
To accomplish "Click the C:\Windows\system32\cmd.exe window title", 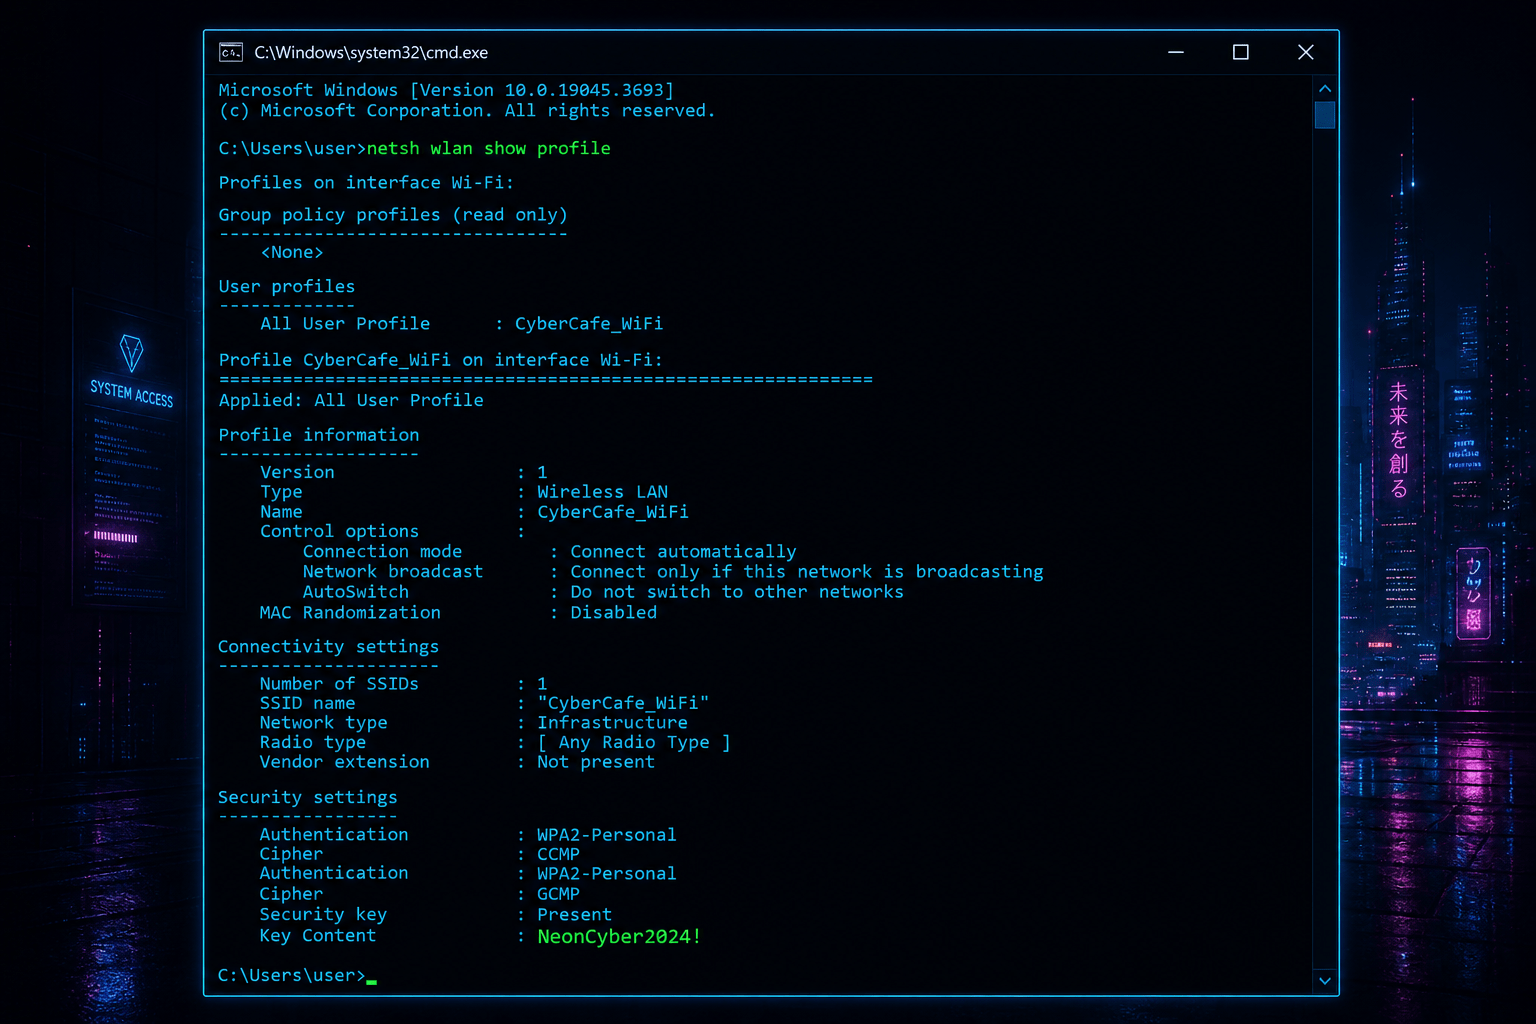I will pos(371,52).
